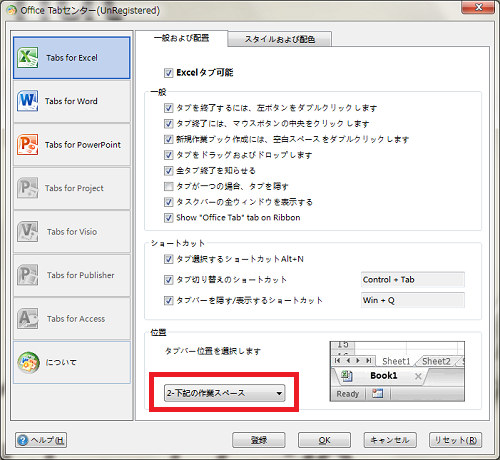Select the Tabs for Excel icon
The width and height of the screenshot is (500, 460).
28,58
